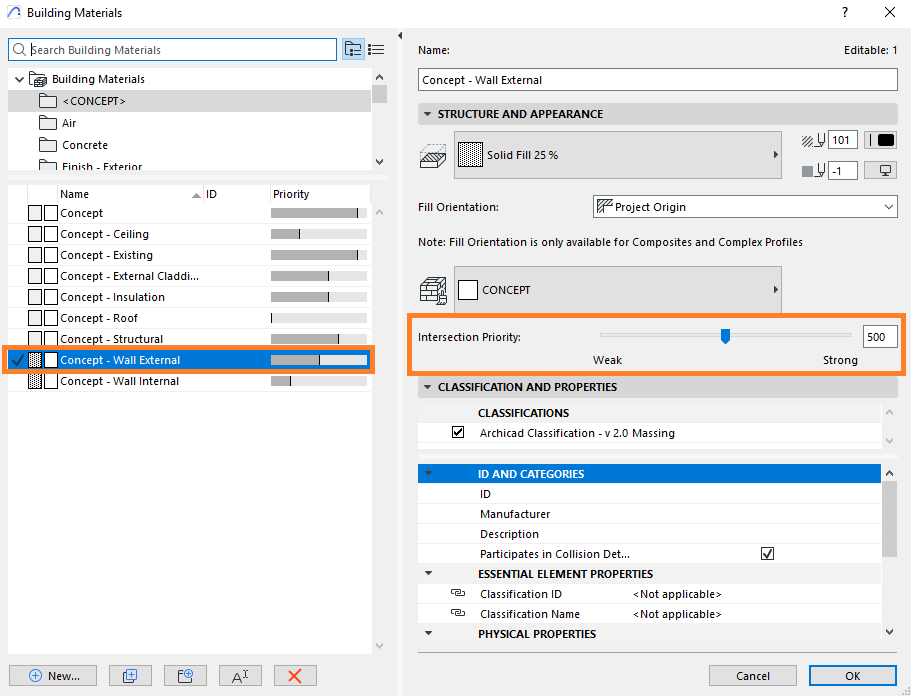The height and width of the screenshot is (696, 911).
Task: Click the help question mark button
Action: 845,12
